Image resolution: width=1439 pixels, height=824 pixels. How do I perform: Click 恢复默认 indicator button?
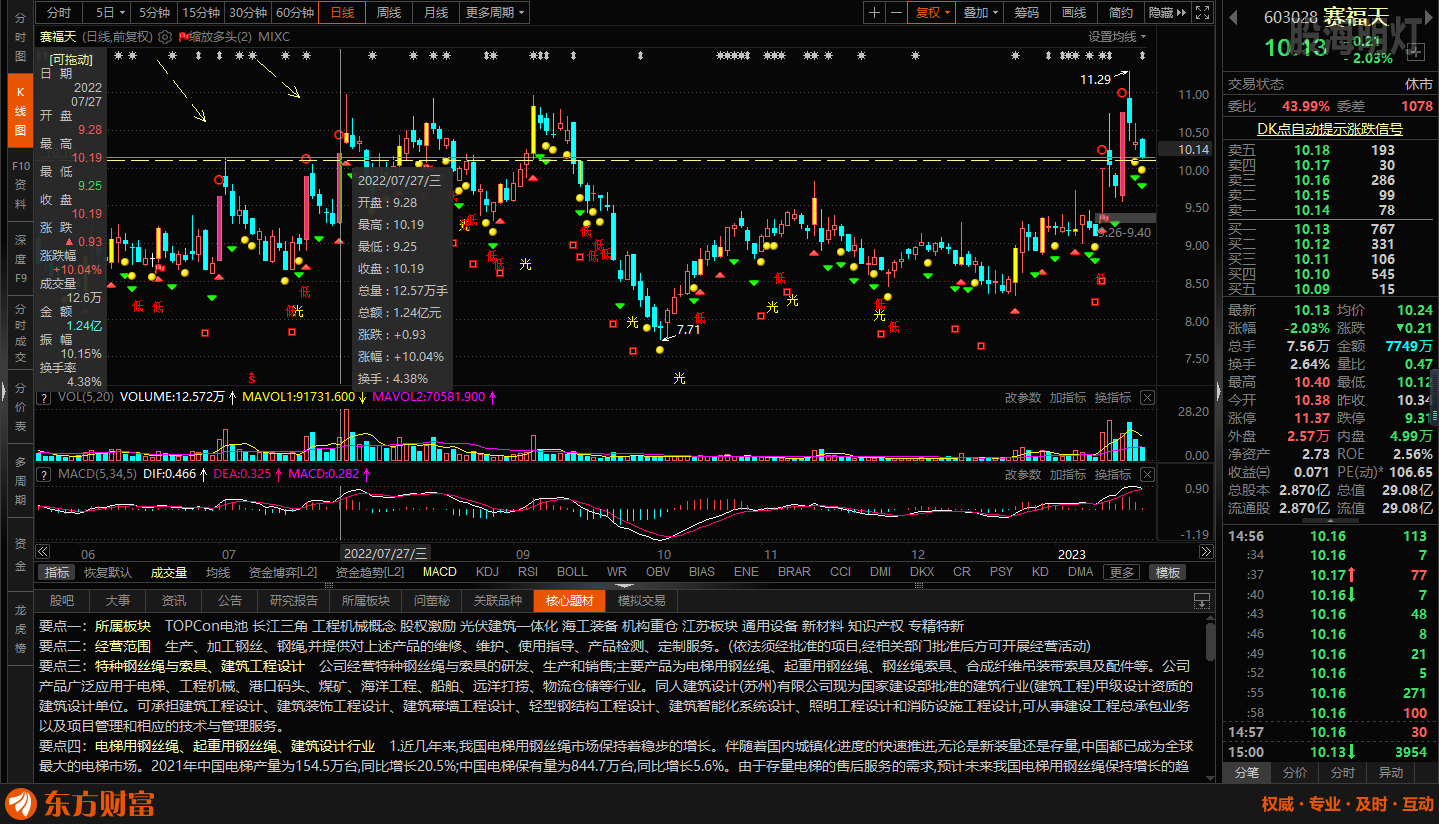coord(107,572)
